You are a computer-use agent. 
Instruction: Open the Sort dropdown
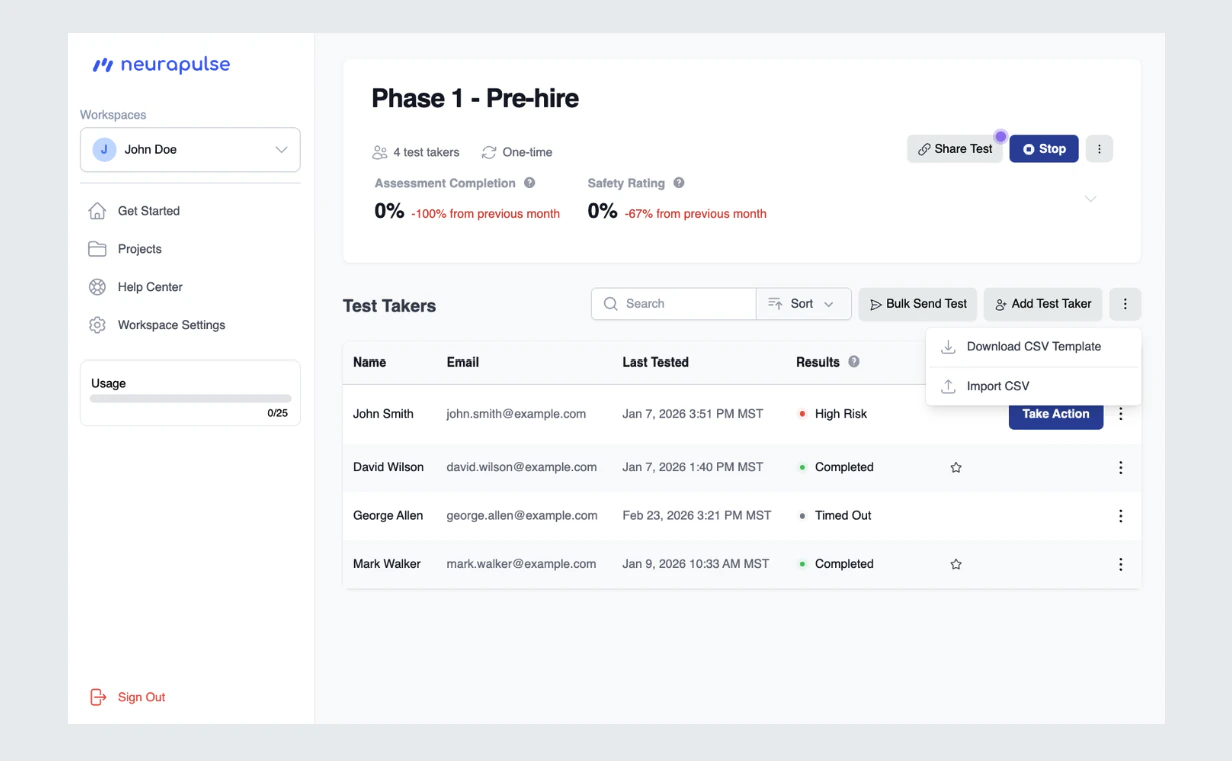(803, 303)
